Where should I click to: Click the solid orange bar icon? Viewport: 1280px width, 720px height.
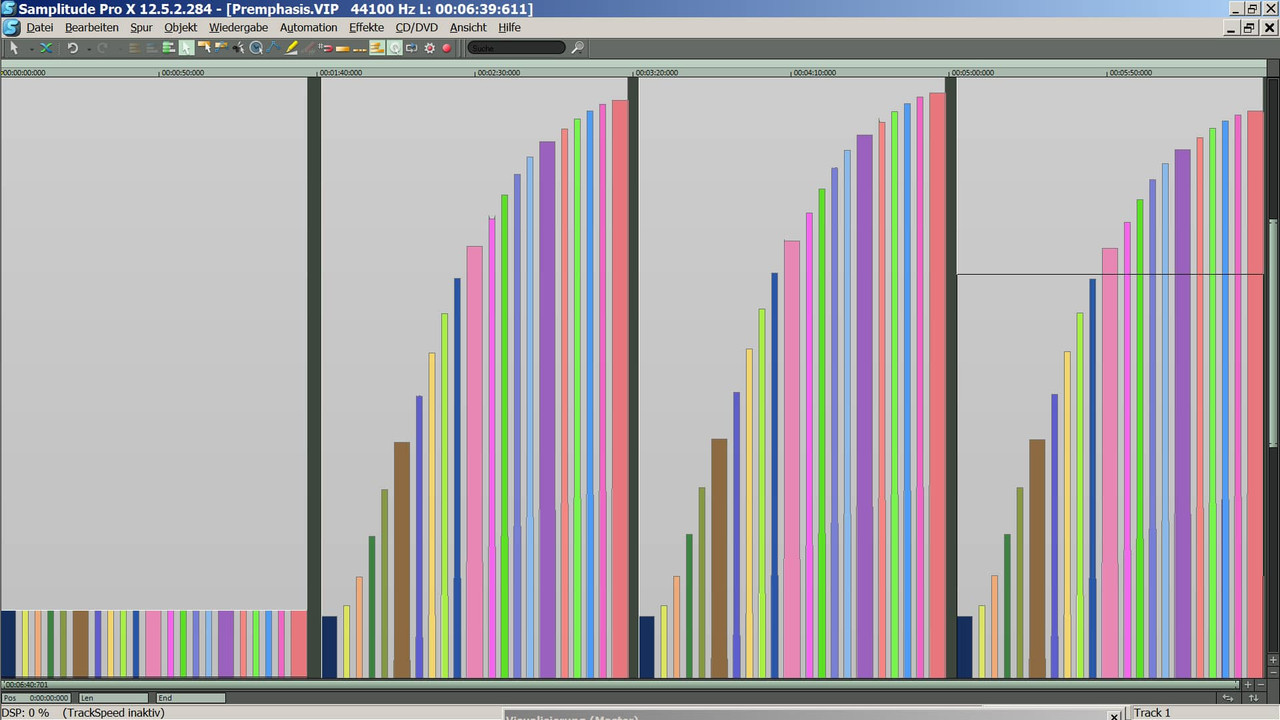[343, 47]
